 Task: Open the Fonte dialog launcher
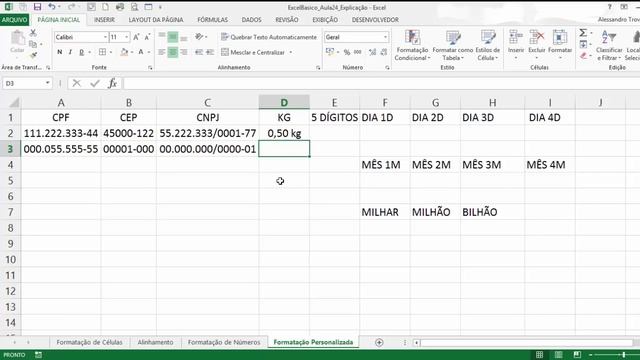pos(150,68)
